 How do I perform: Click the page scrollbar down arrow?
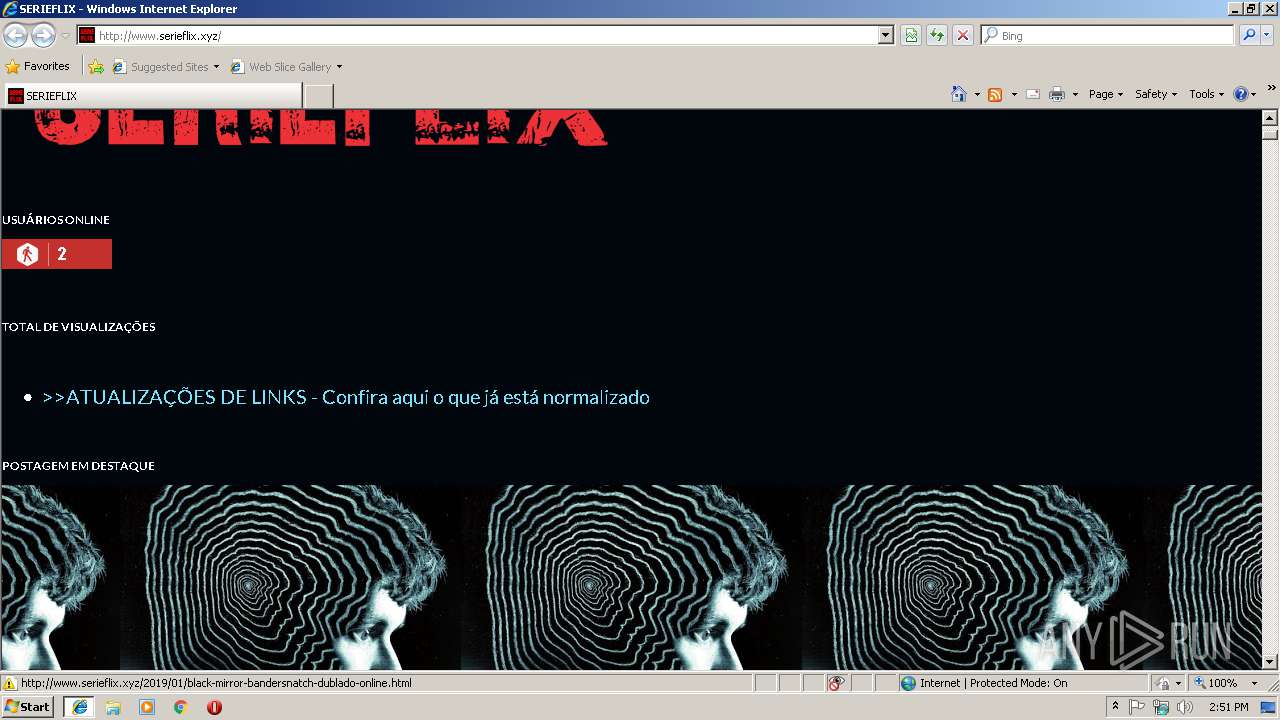point(1270,661)
